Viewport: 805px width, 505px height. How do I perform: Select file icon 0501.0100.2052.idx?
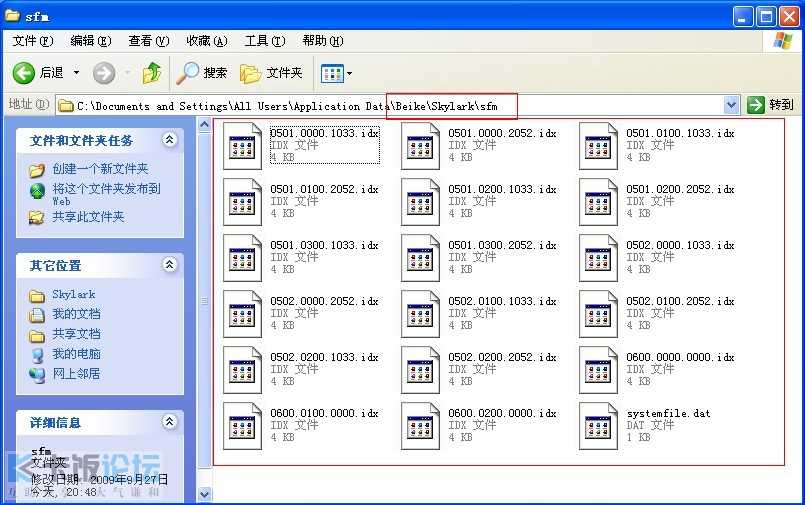[242, 202]
